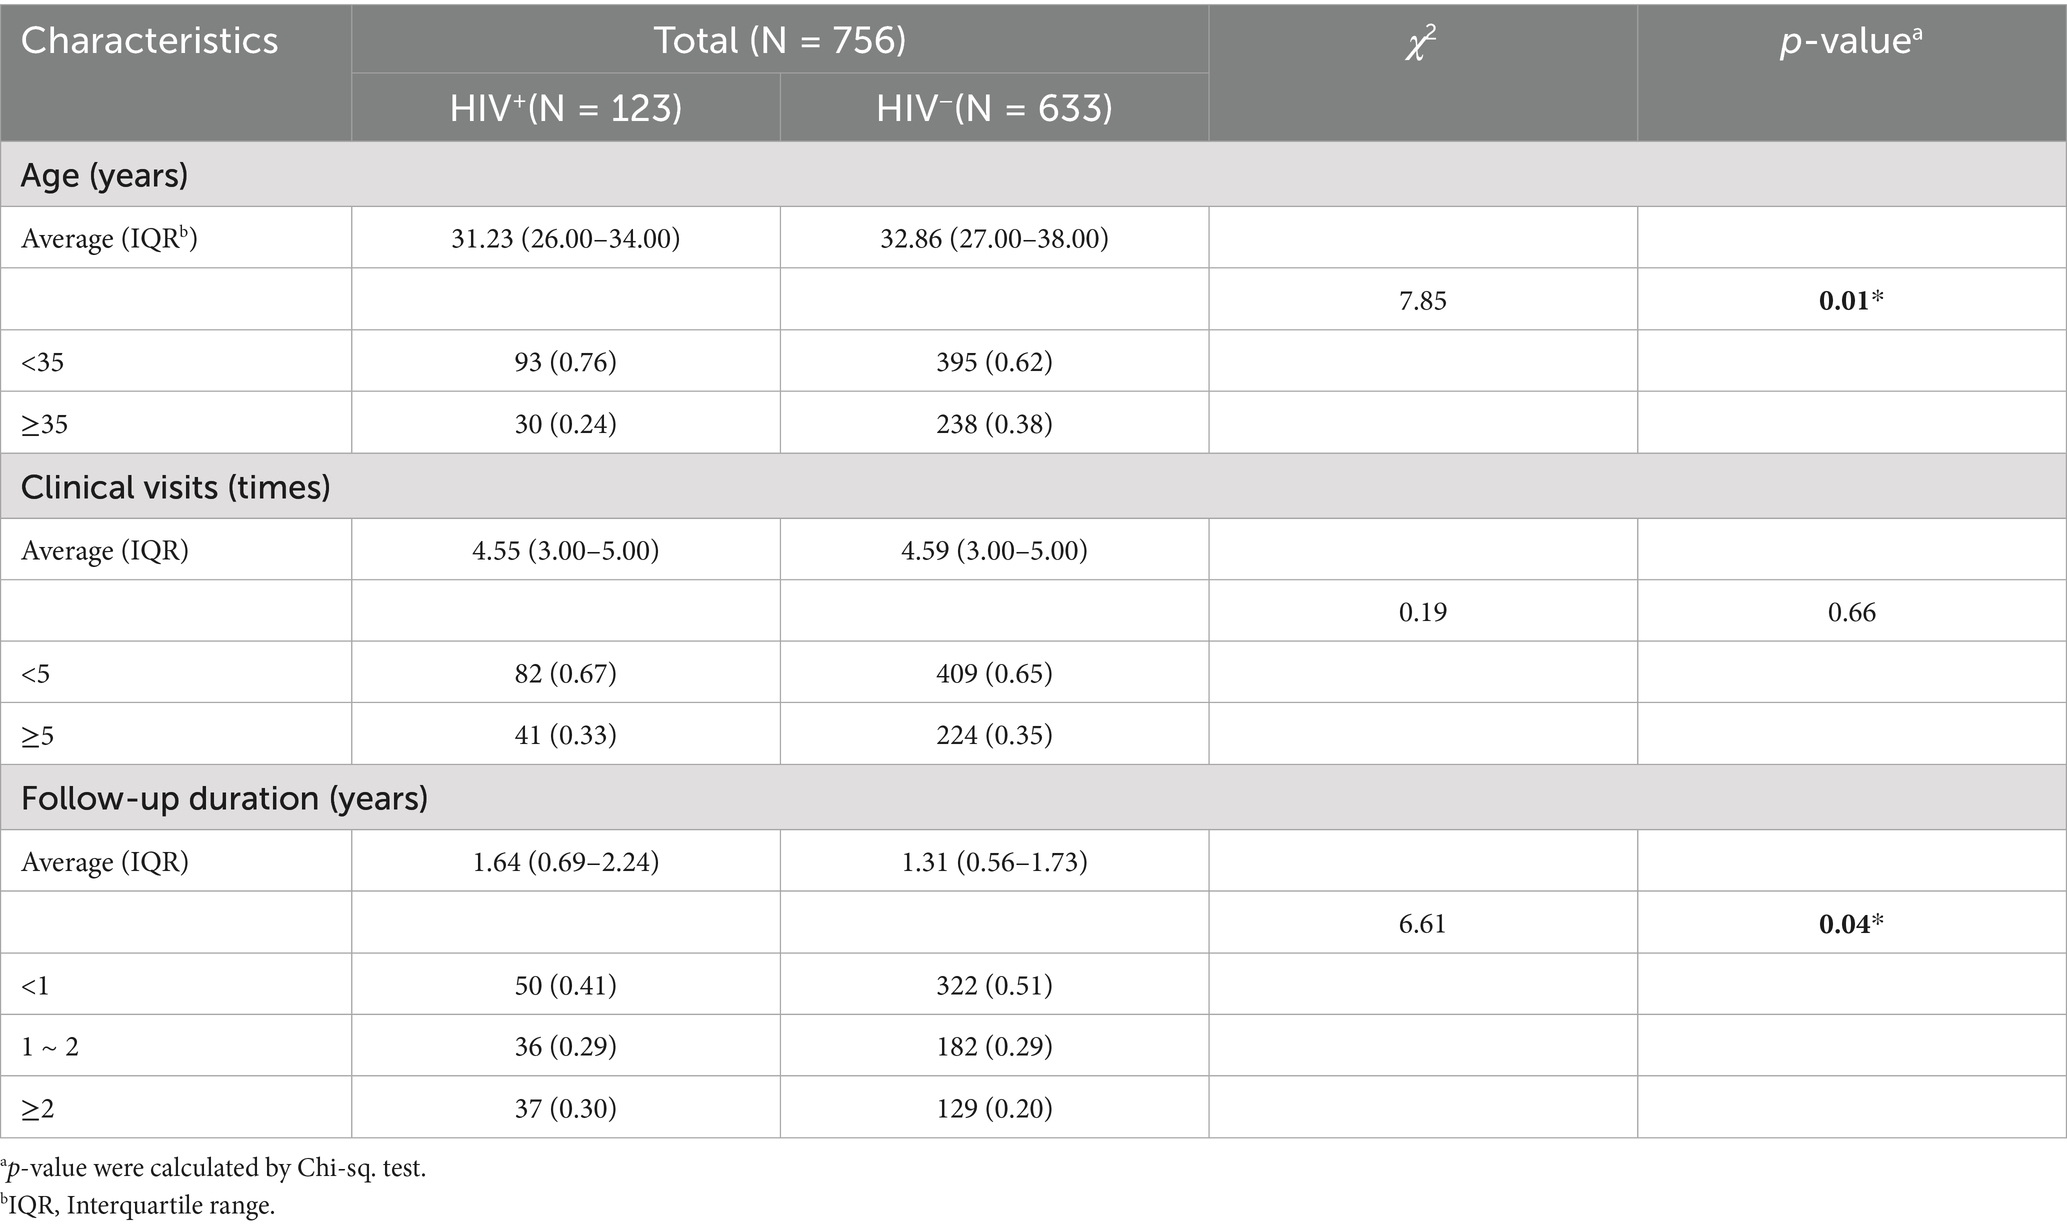2067x1227 pixels.
Task: Click the 129 (0.20) cell
Action: (x=994, y=1108)
